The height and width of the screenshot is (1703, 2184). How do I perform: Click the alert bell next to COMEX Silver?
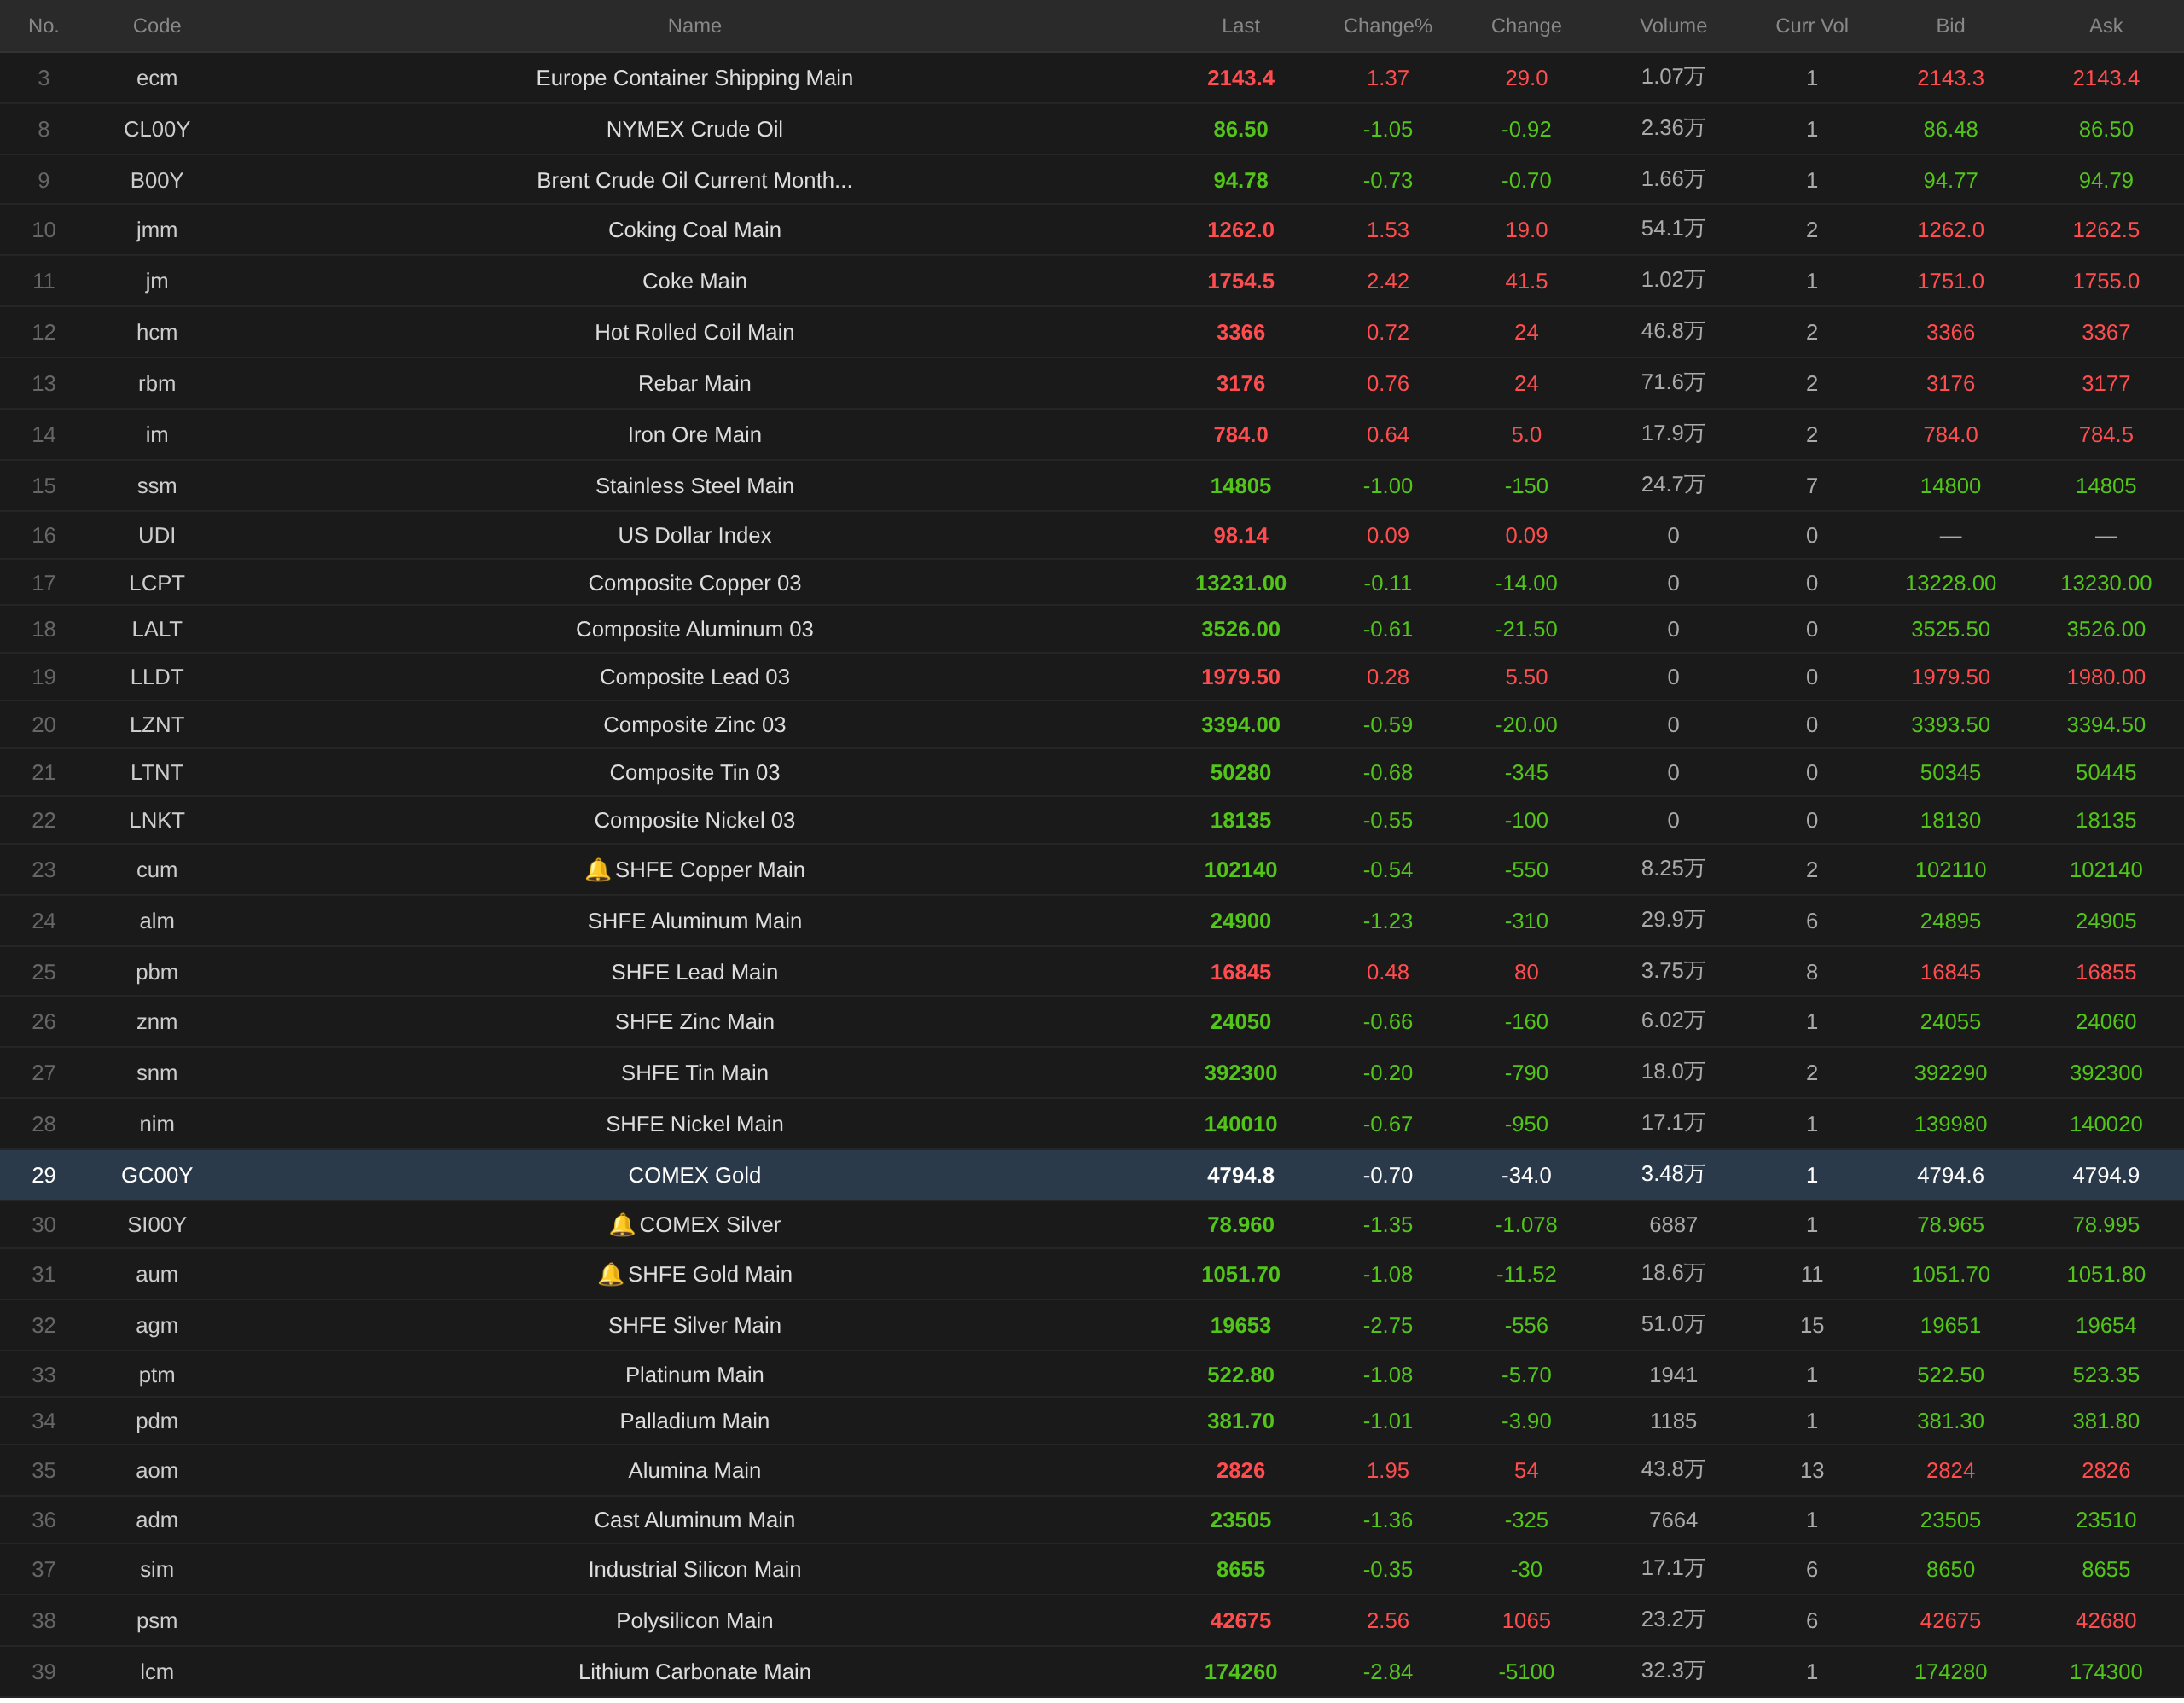[621, 1225]
